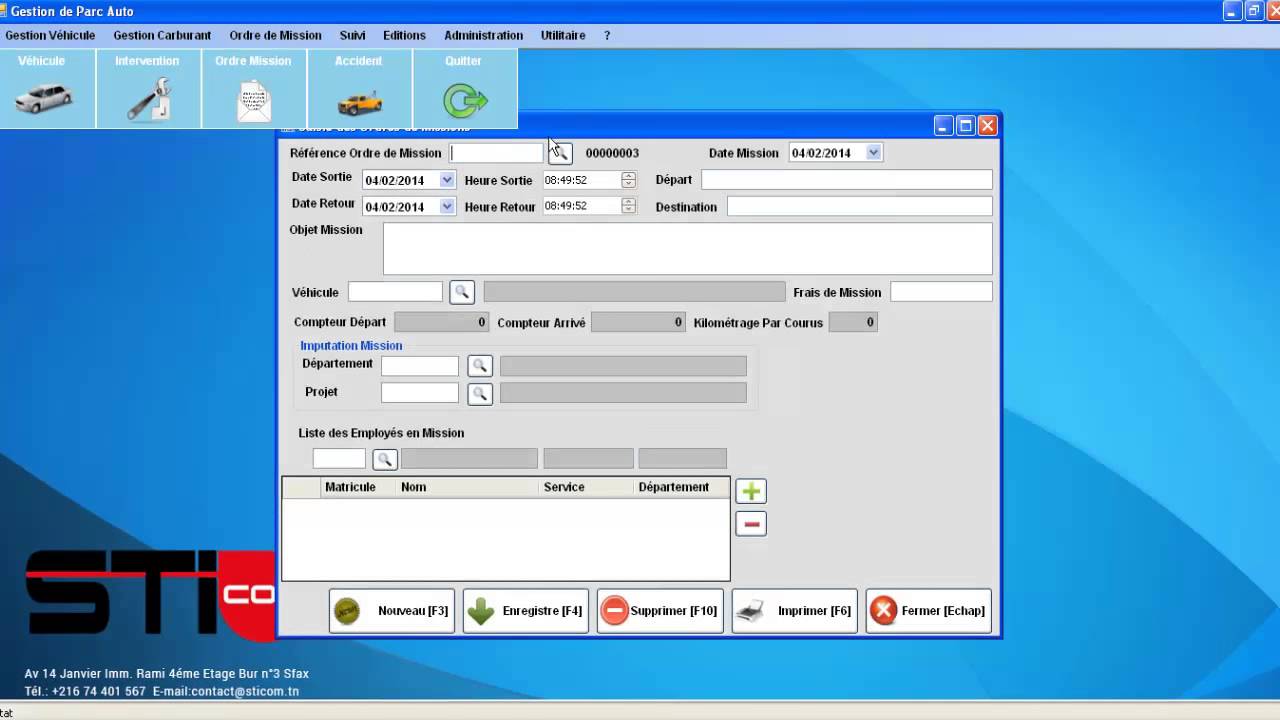Open the Accident toolbar shortcut
The image size is (1280, 720).
click(x=359, y=89)
